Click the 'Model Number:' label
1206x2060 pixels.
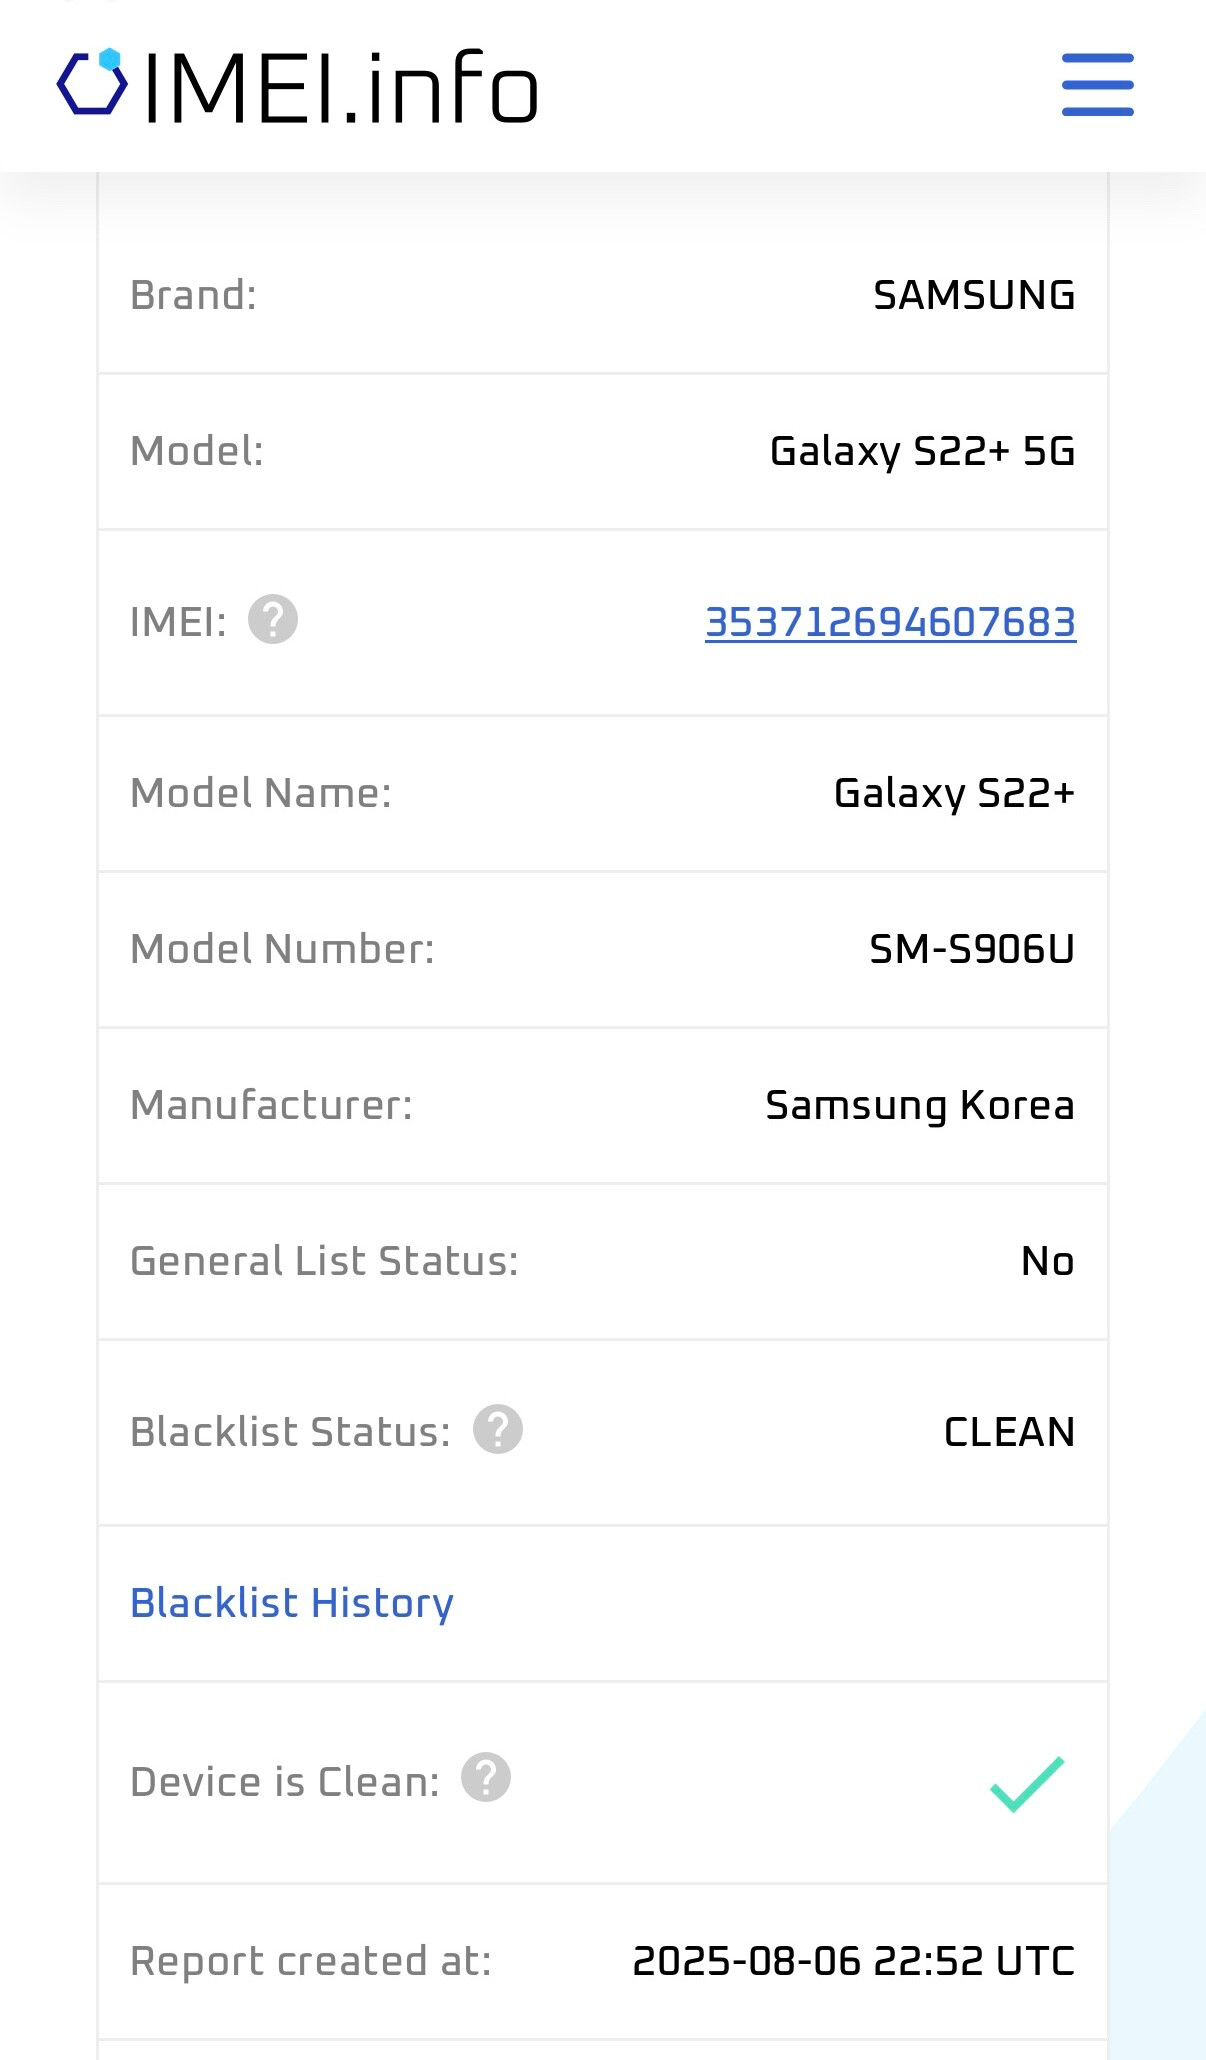click(283, 949)
